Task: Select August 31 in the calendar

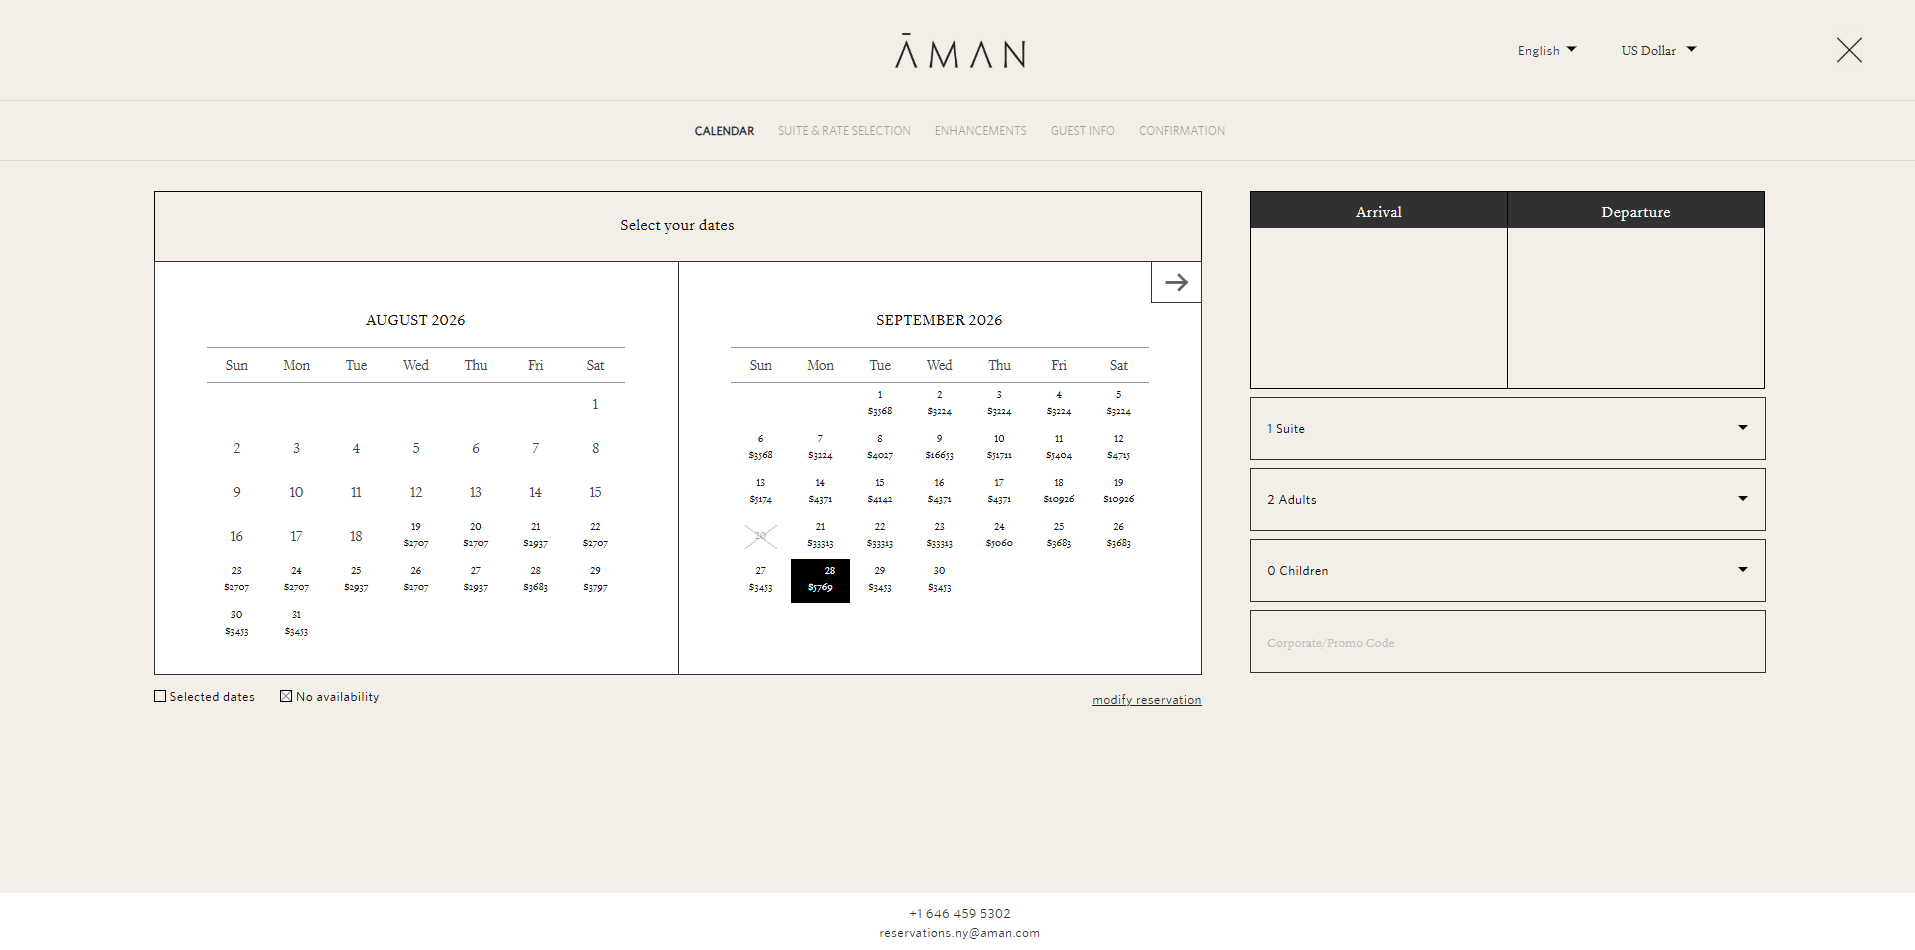Action: (x=296, y=623)
